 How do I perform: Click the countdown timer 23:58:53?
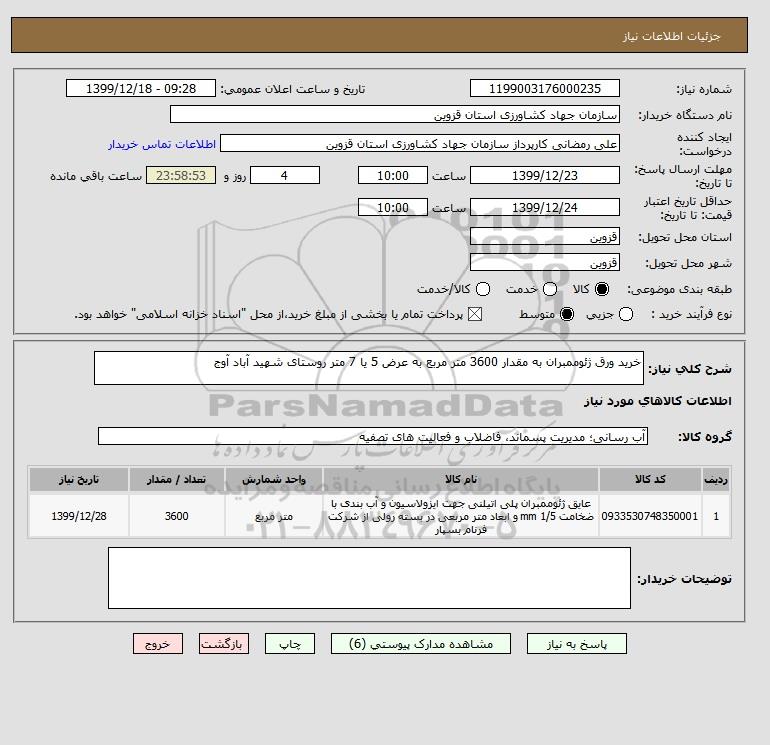pos(181,175)
